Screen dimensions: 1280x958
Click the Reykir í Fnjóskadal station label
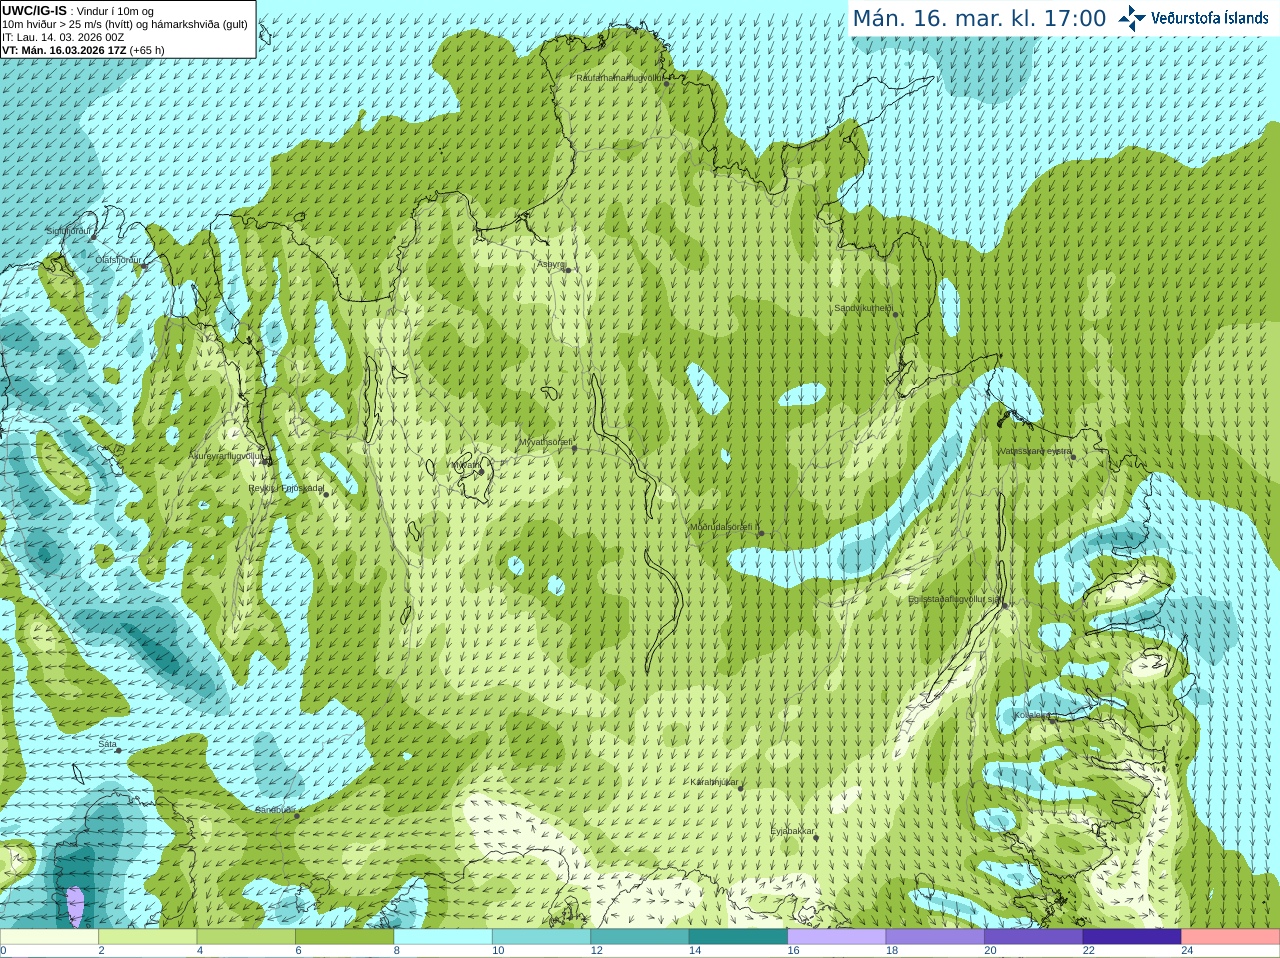[287, 488]
